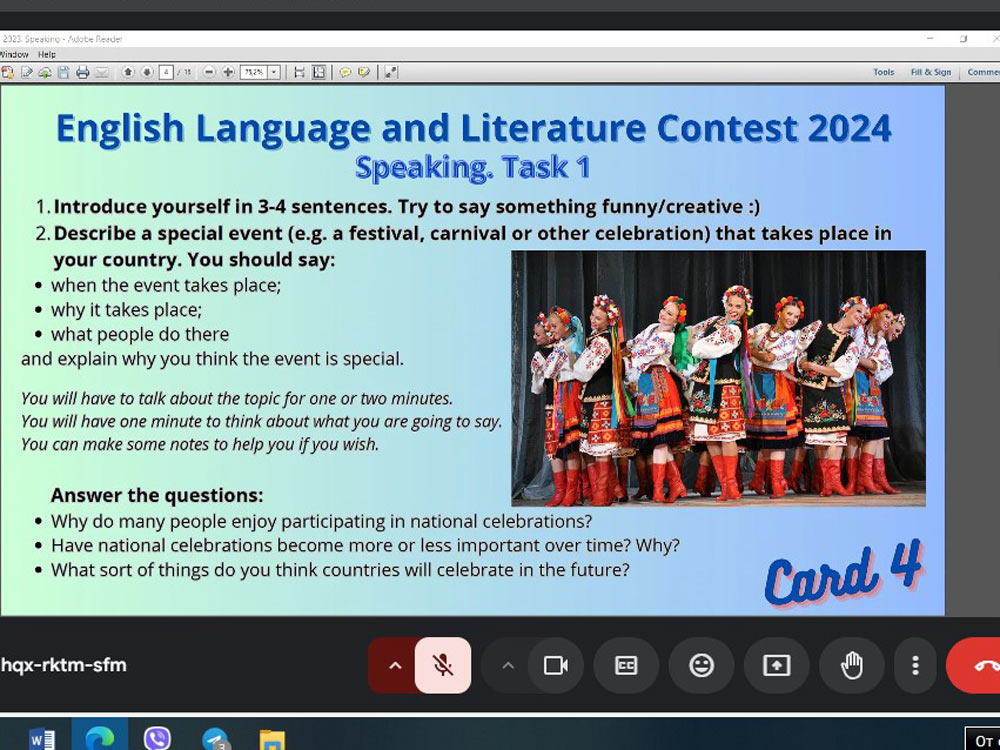Image resolution: width=1000 pixels, height=750 pixels.
Task: Add a sticky note comment
Action: 345,72
